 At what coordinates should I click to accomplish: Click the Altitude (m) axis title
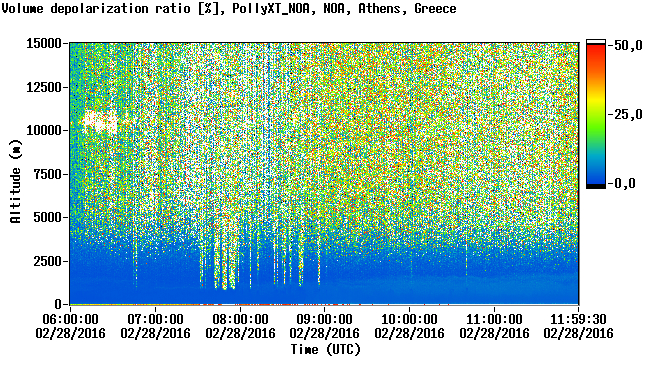click(x=16, y=181)
